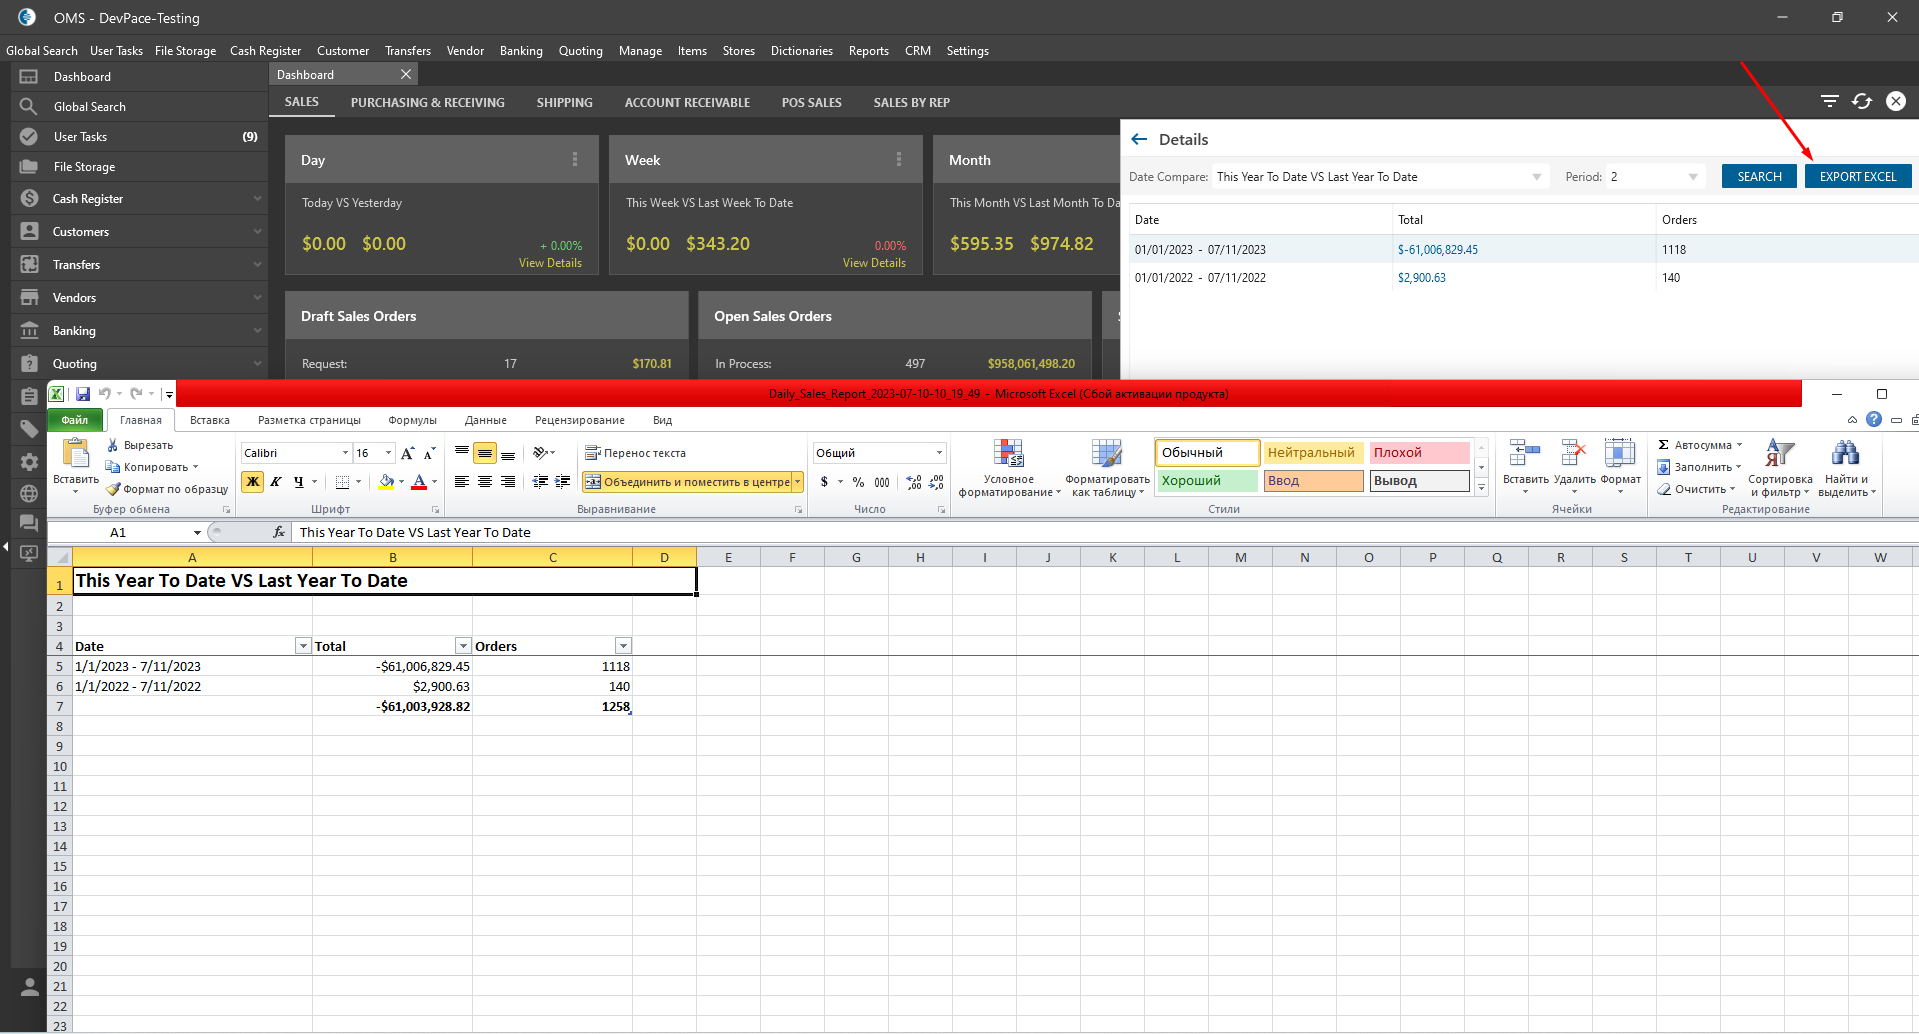This screenshot has height=1034, width=1919.
Task: Click View Details link in Week card
Action: point(874,263)
